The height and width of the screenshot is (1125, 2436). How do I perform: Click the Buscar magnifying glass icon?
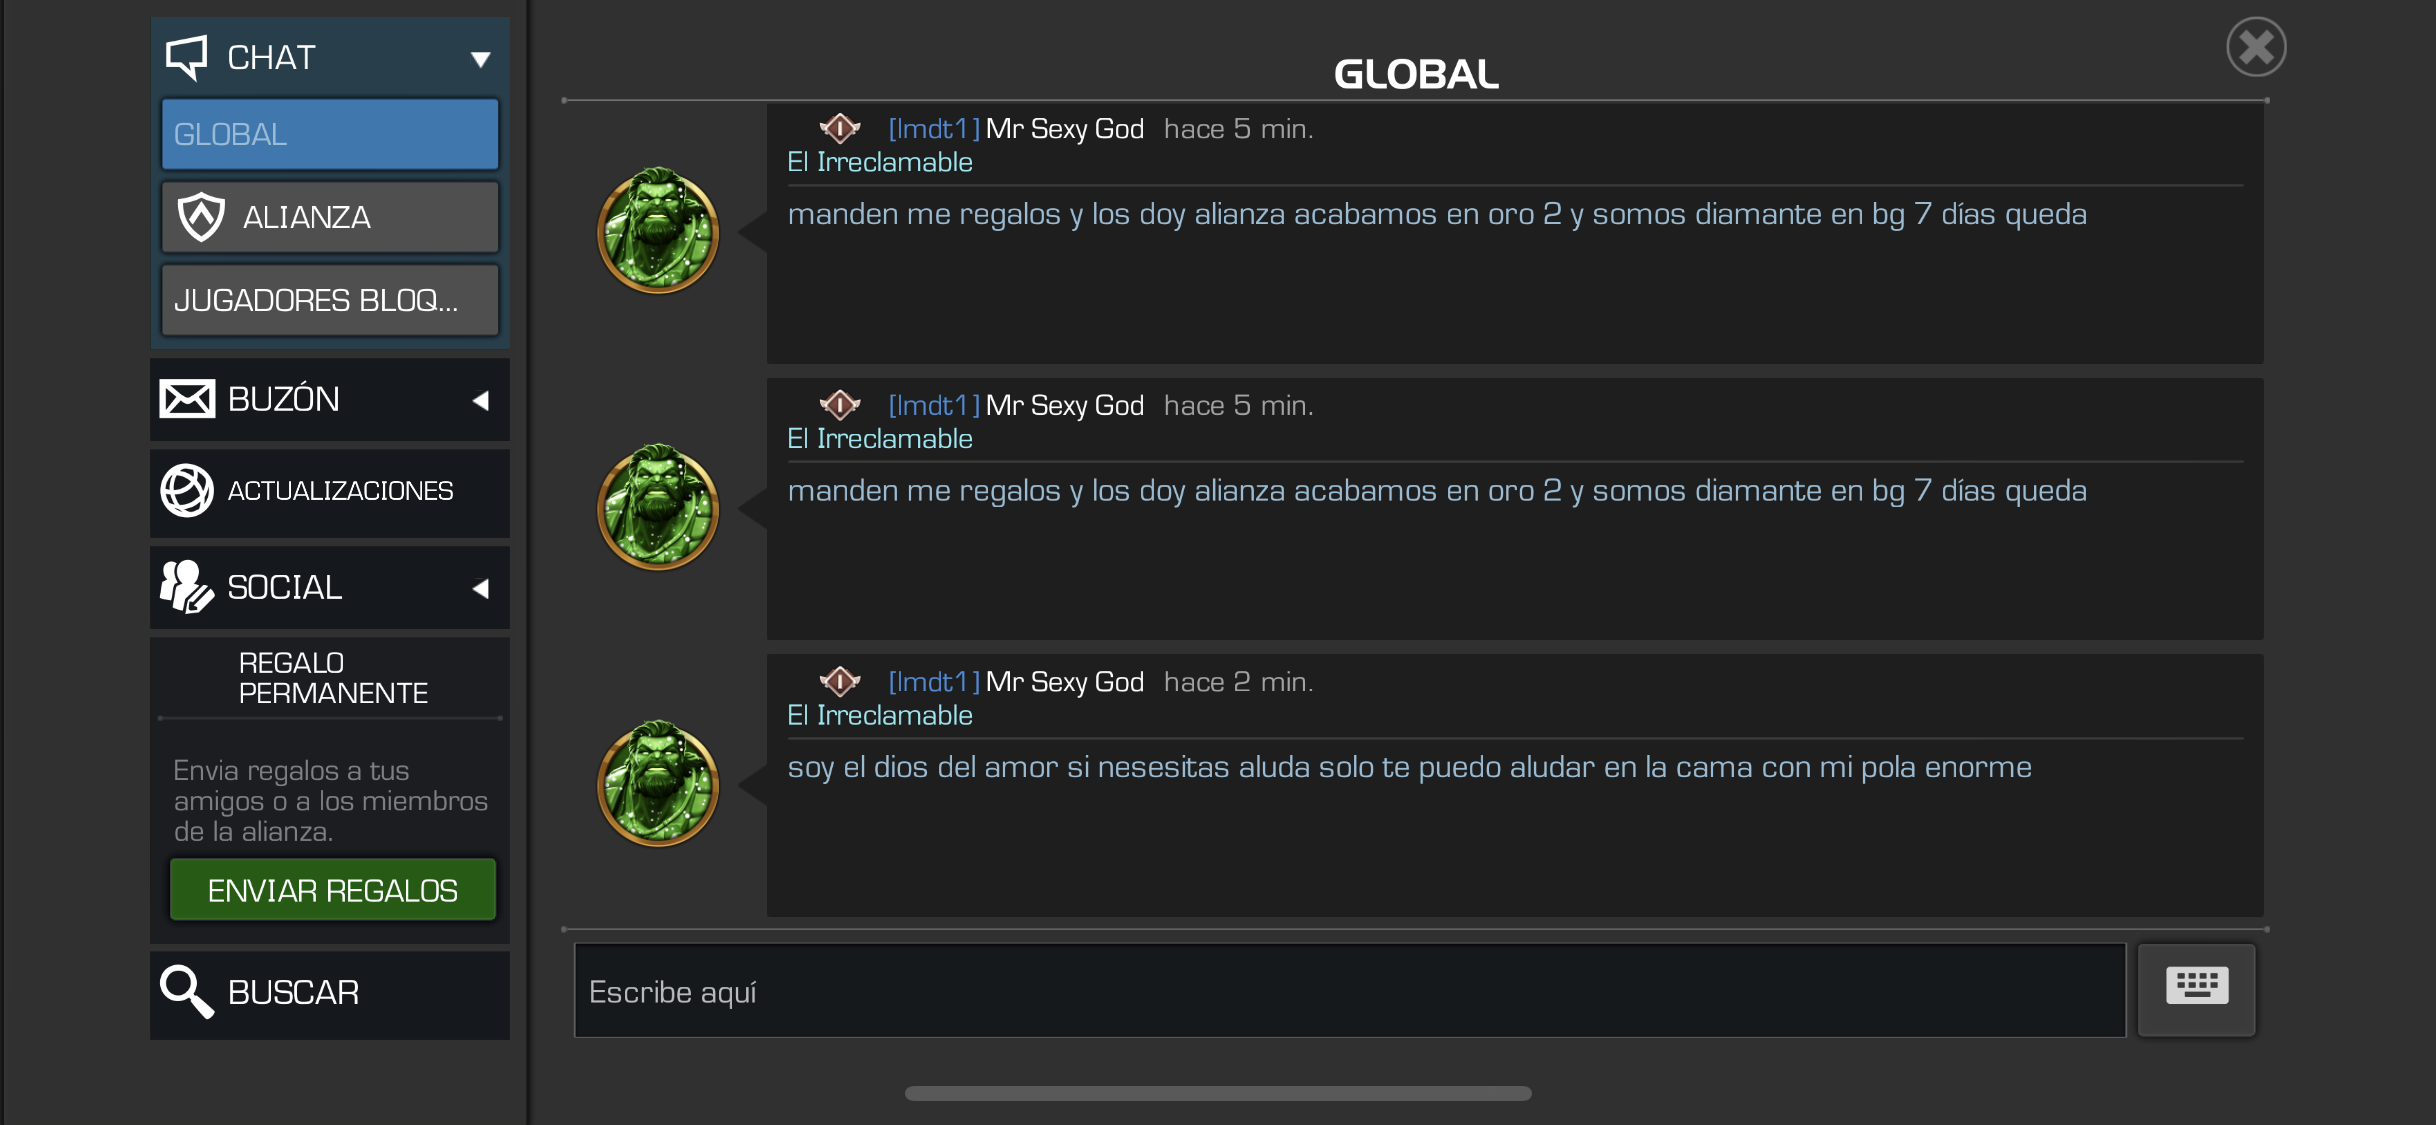(x=187, y=991)
